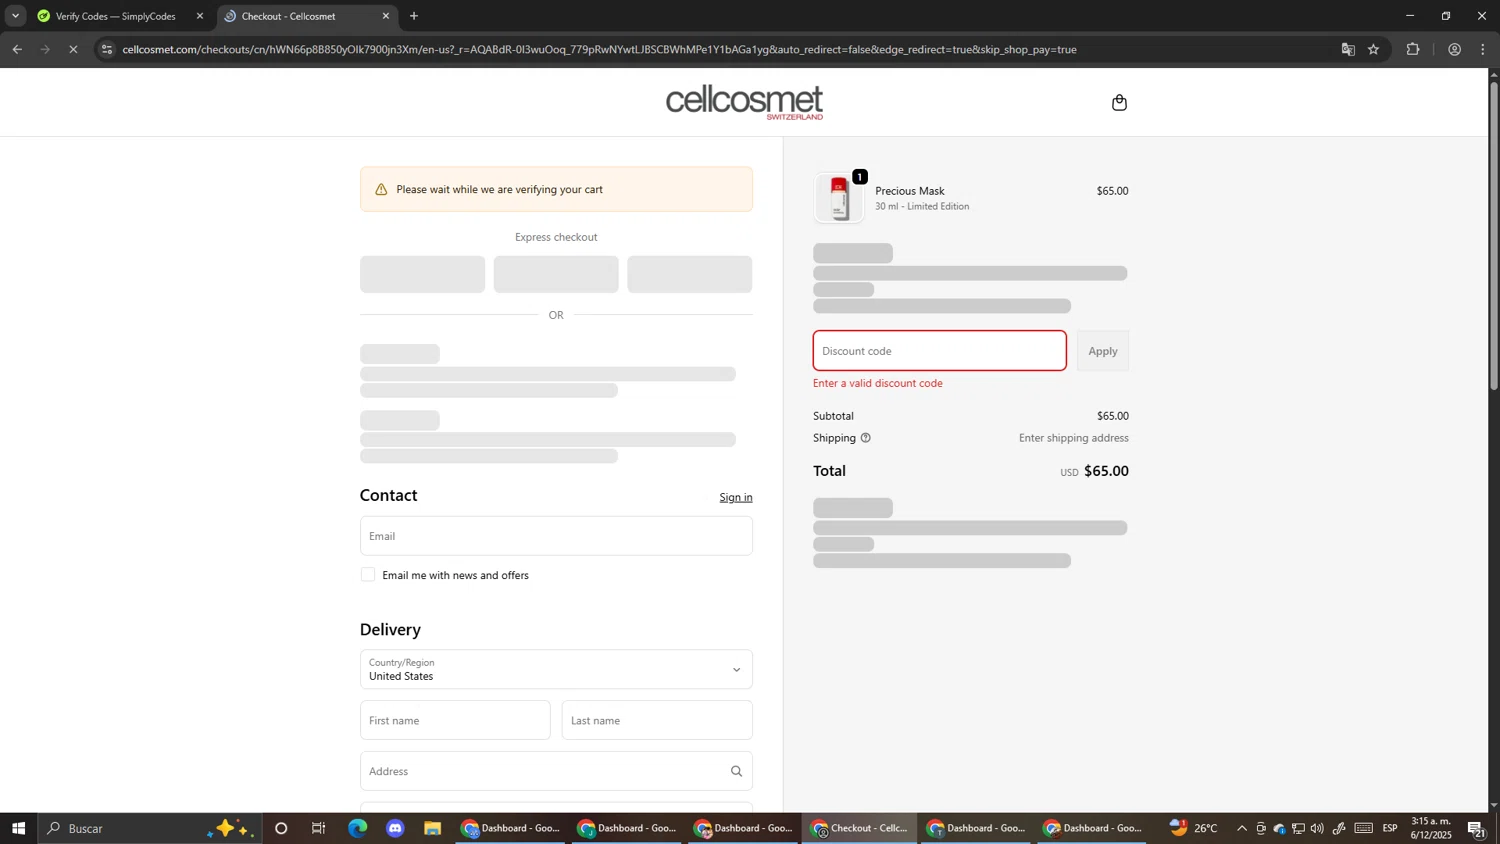The width and height of the screenshot is (1500, 844).
Task: Click the Email input field
Action: coord(556,536)
